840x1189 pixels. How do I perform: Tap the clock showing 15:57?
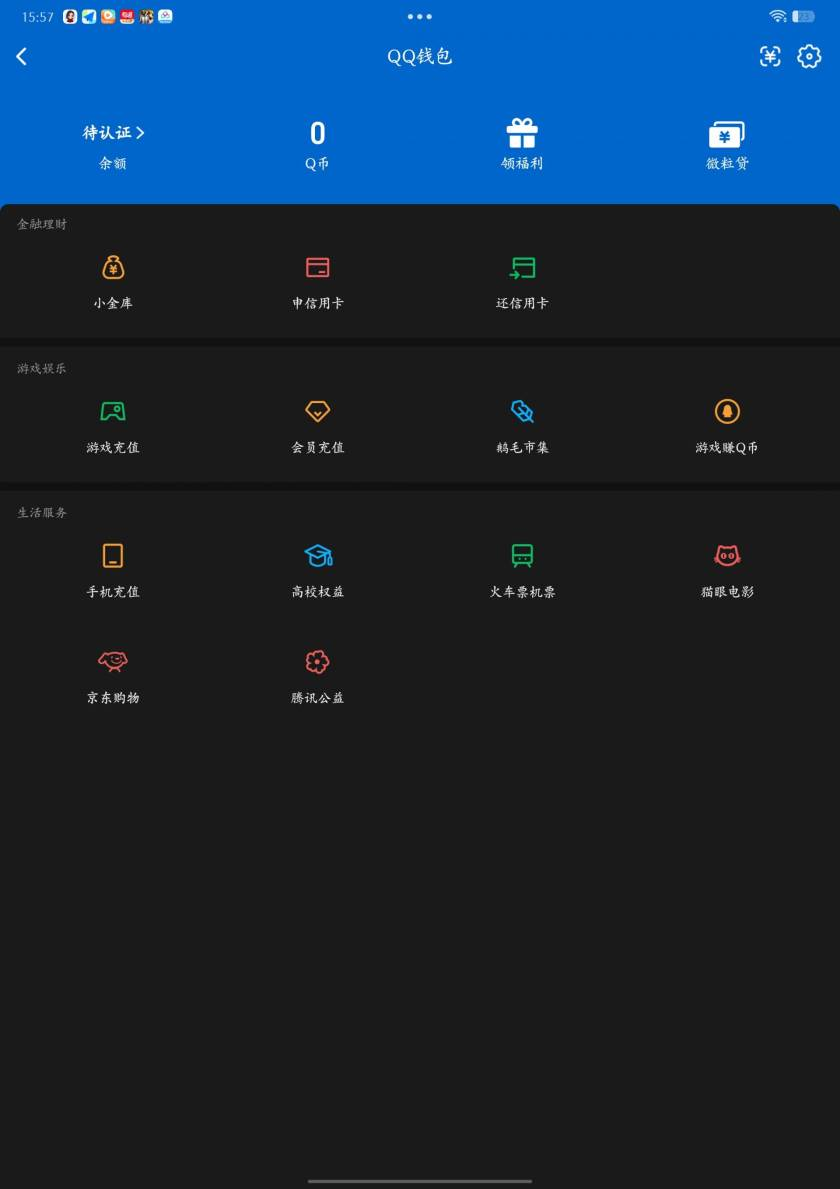pos(37,17)
